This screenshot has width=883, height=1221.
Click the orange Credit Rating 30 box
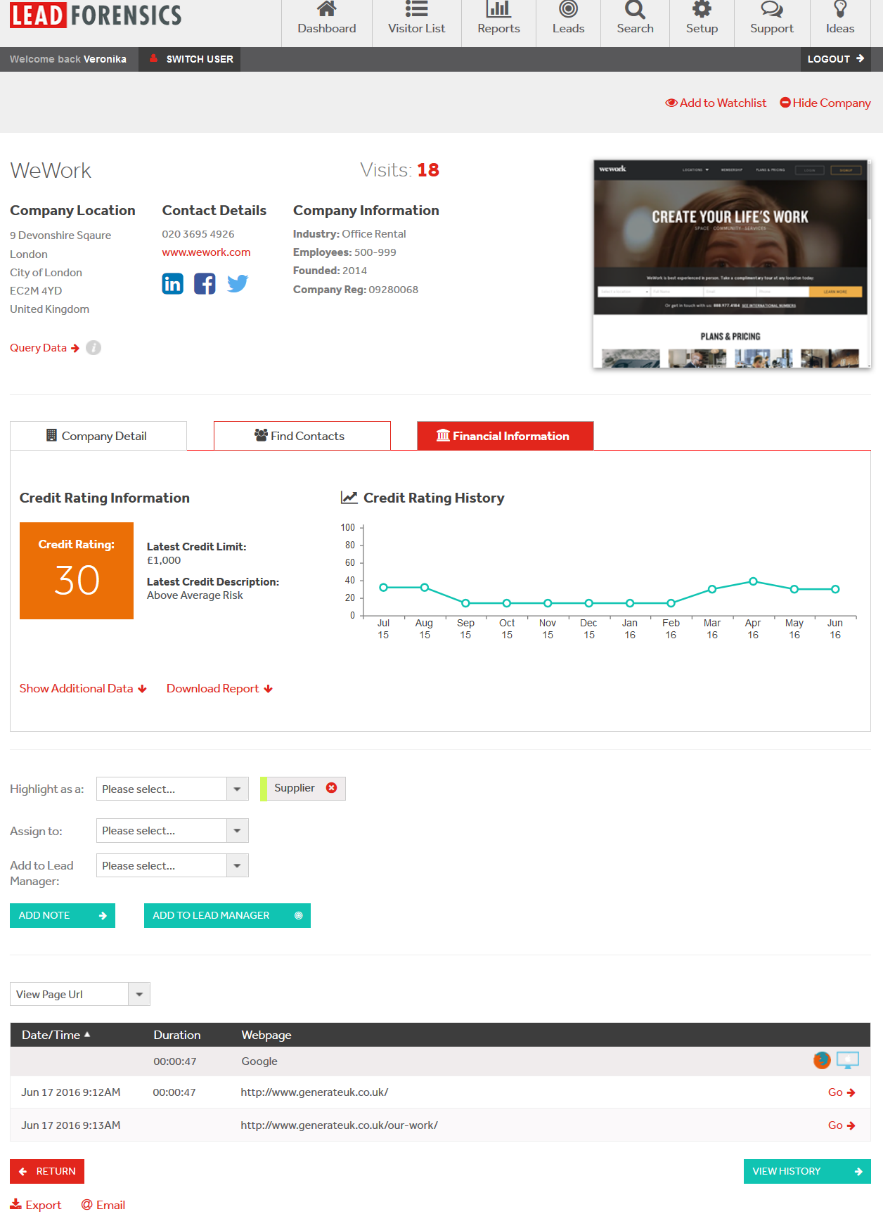(76, 570)
